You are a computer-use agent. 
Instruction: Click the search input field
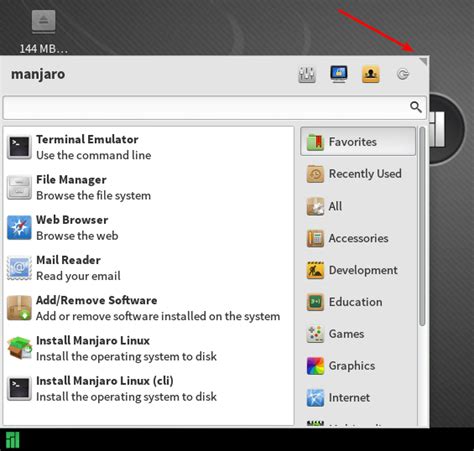point(215,107)
